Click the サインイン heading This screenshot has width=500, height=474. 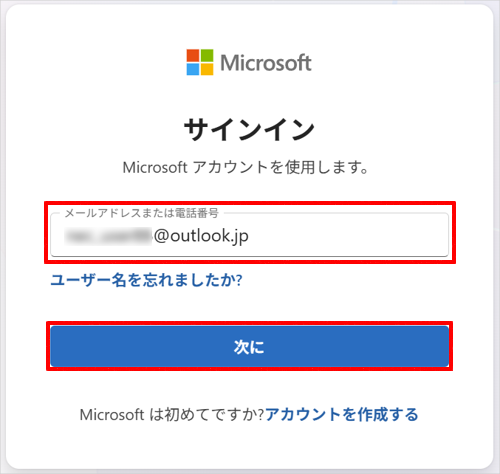coord(250,130)
